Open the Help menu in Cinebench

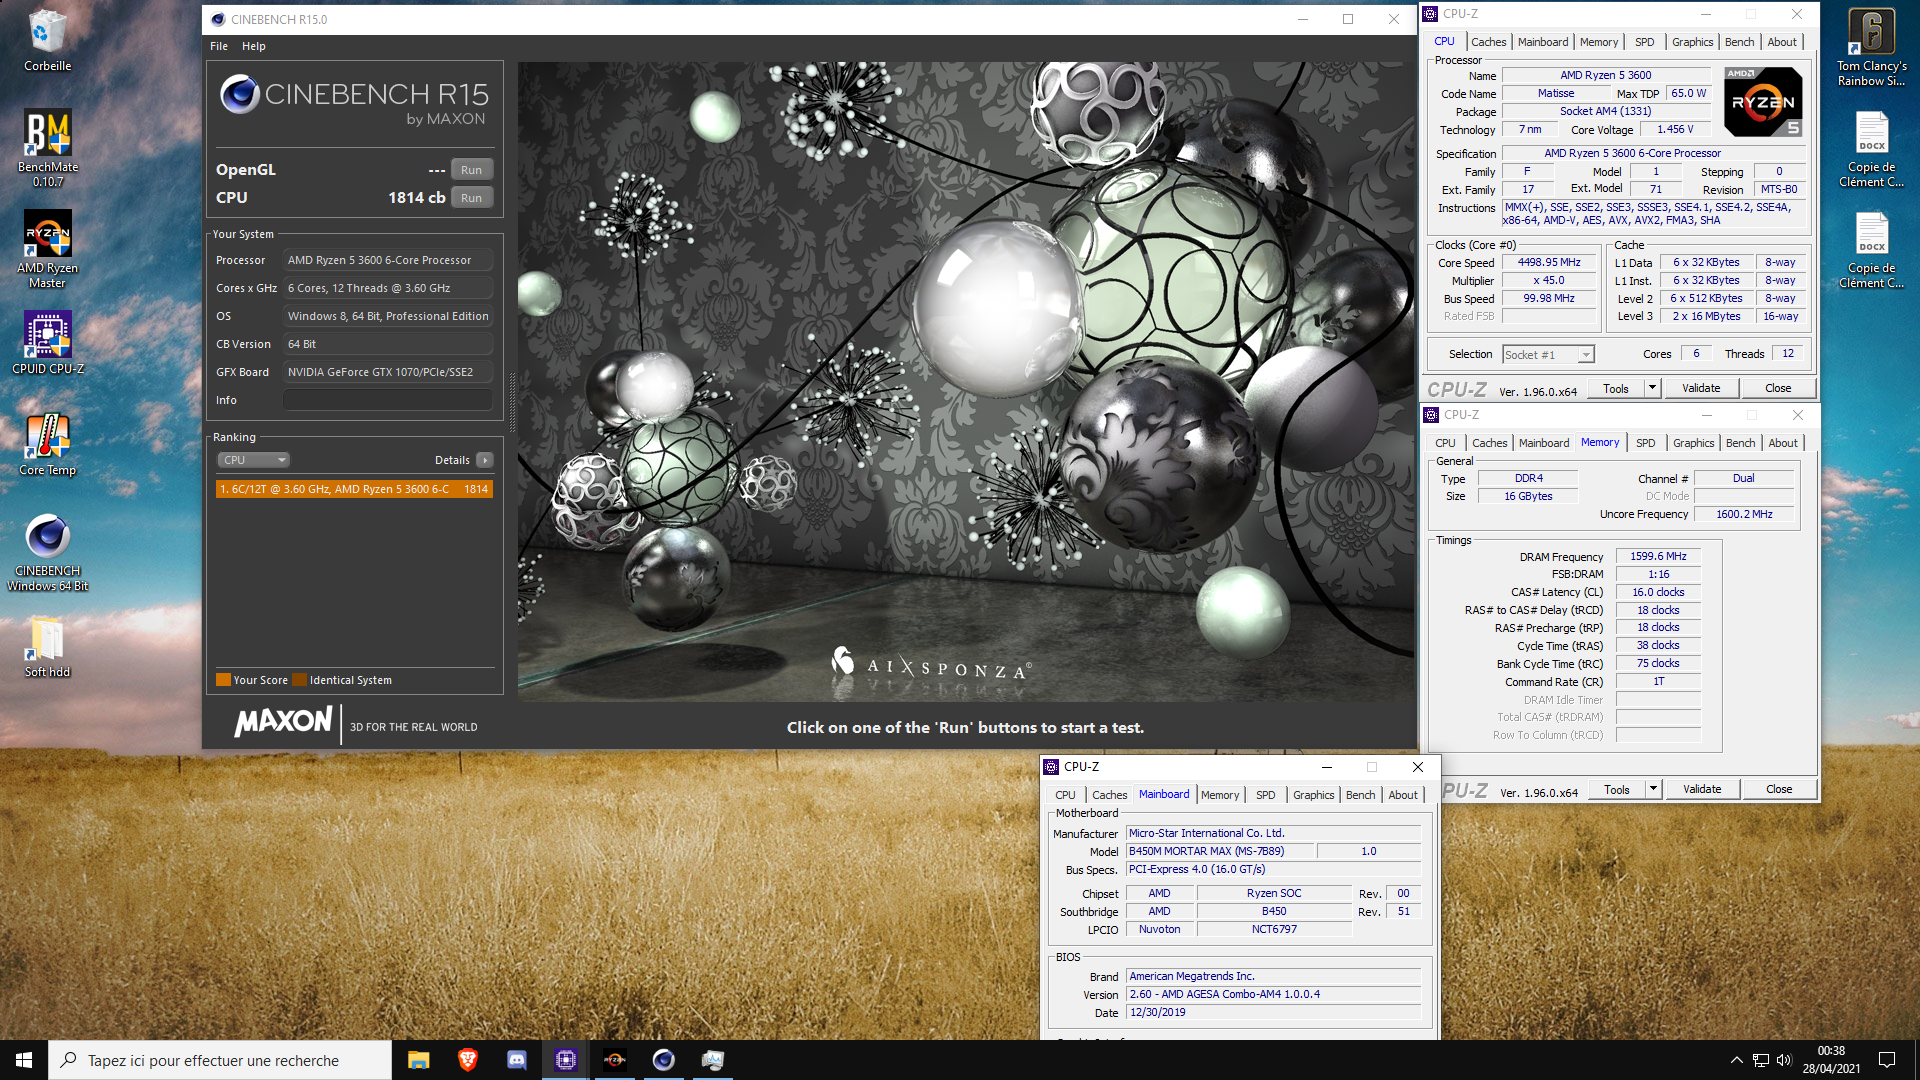(254, 46)
